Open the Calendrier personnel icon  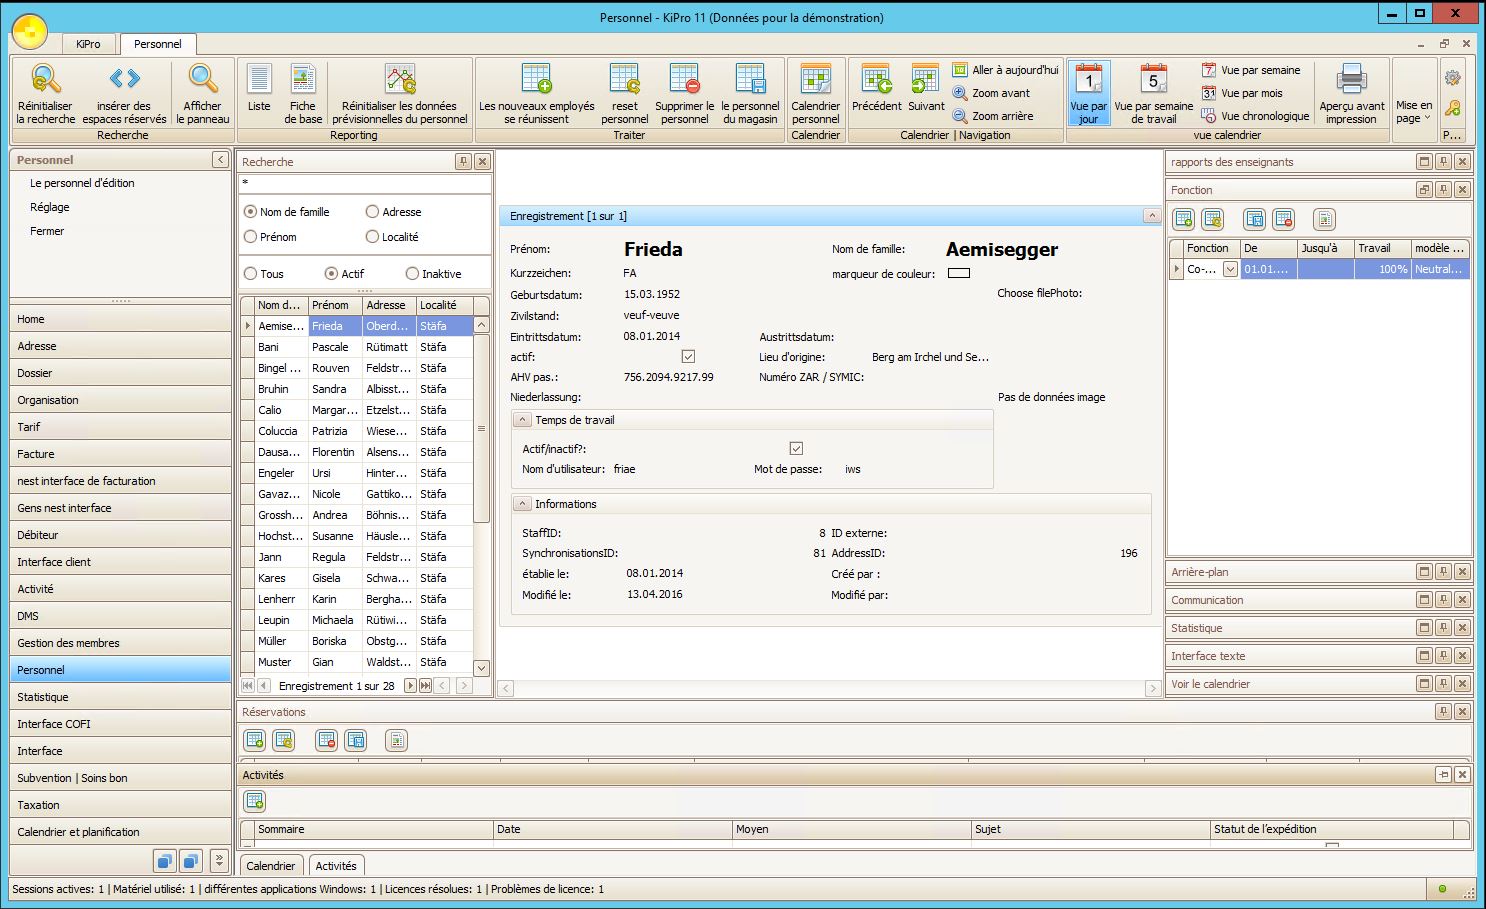tap(815, 79)
